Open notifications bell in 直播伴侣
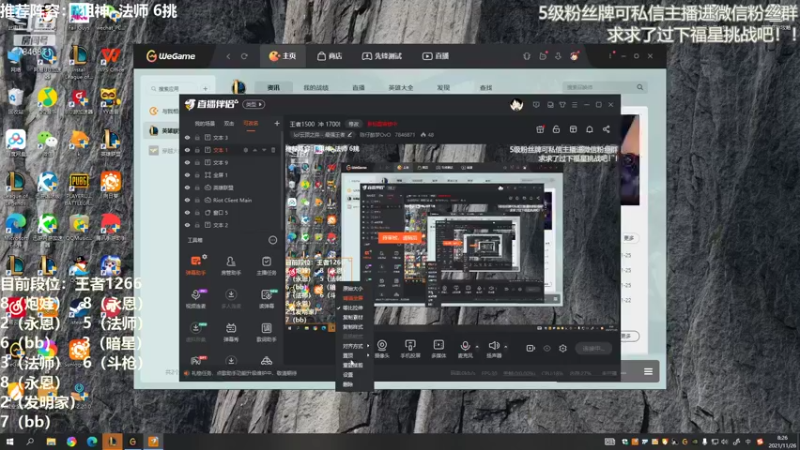This screenshot has height=450, width=800. point(589,129)
